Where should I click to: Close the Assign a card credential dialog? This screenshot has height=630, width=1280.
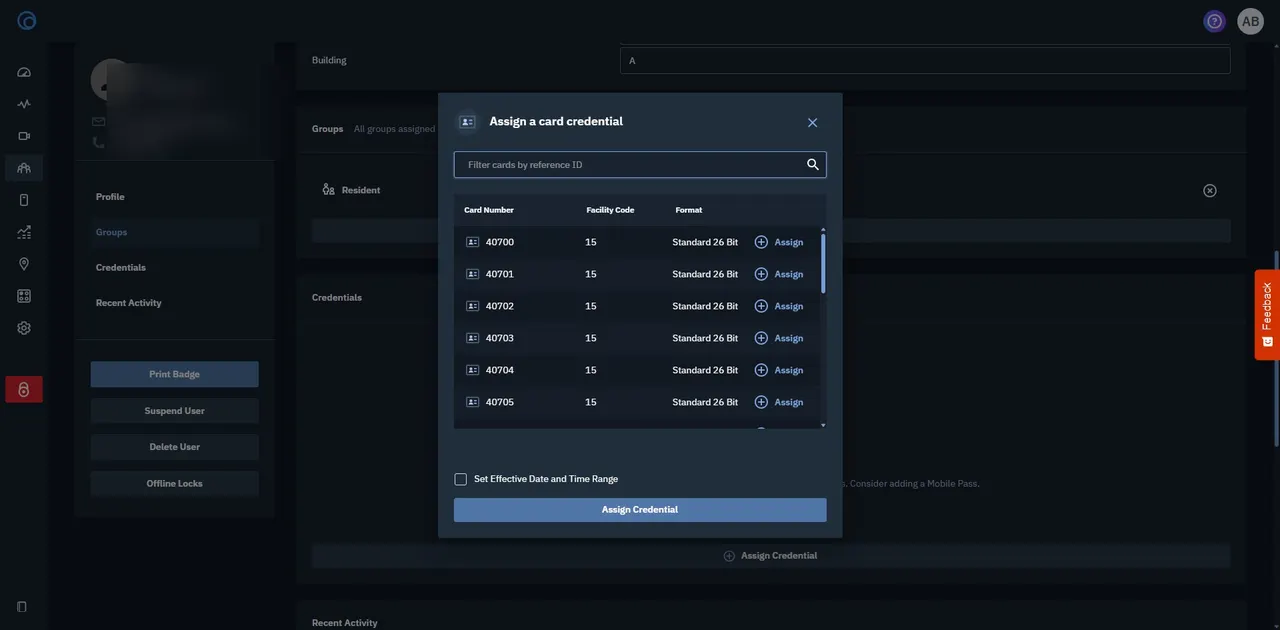pos(812,122)
